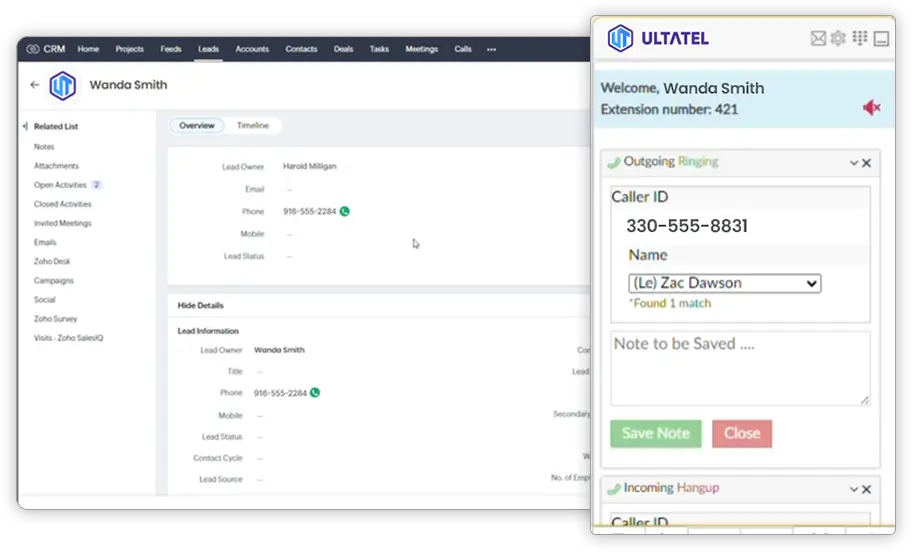This screenshot has height=552, width=912.
Task: Open the Name dropdown showing Zac Dawson
Action: pos(725,283)
